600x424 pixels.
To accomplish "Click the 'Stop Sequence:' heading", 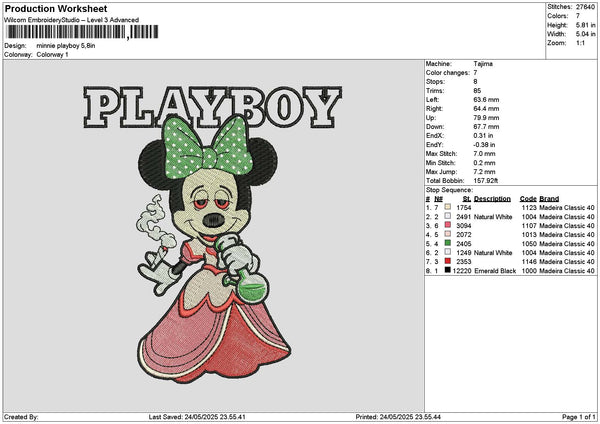I will [449, 190].
